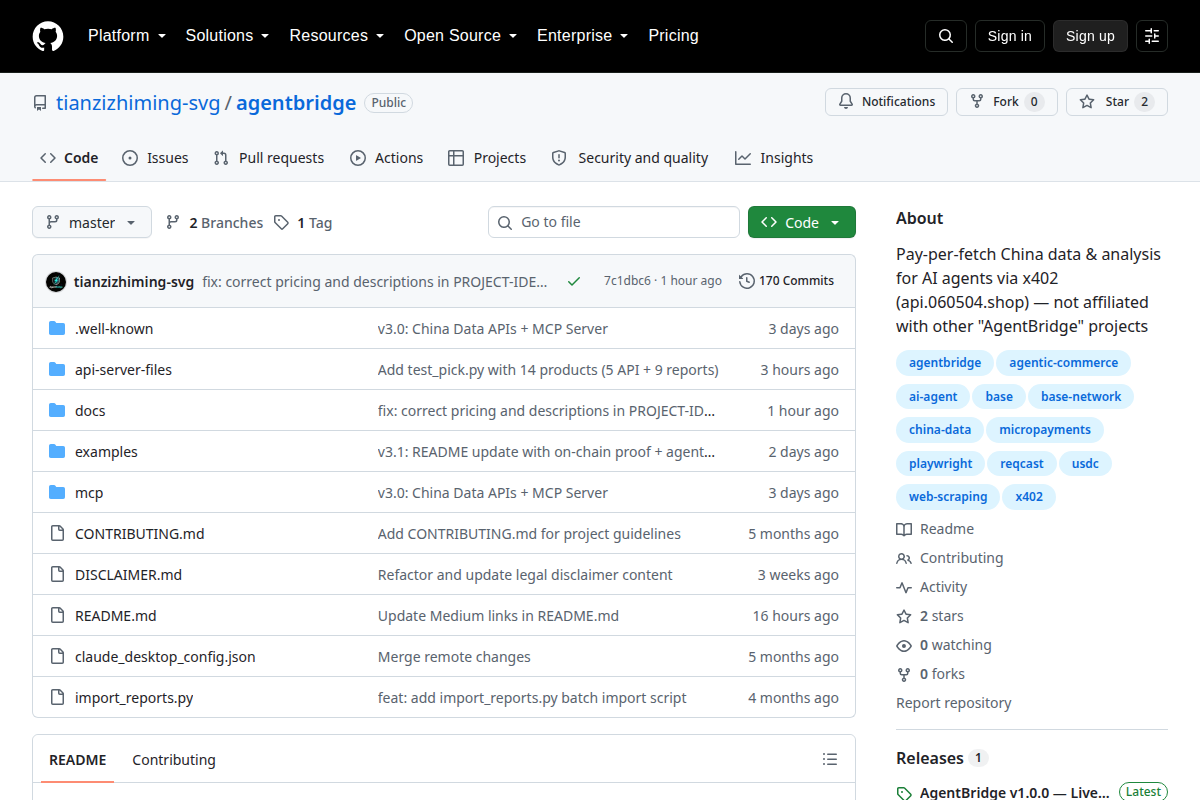
Task: Open the README outline list icon
Action: [830, 760]
